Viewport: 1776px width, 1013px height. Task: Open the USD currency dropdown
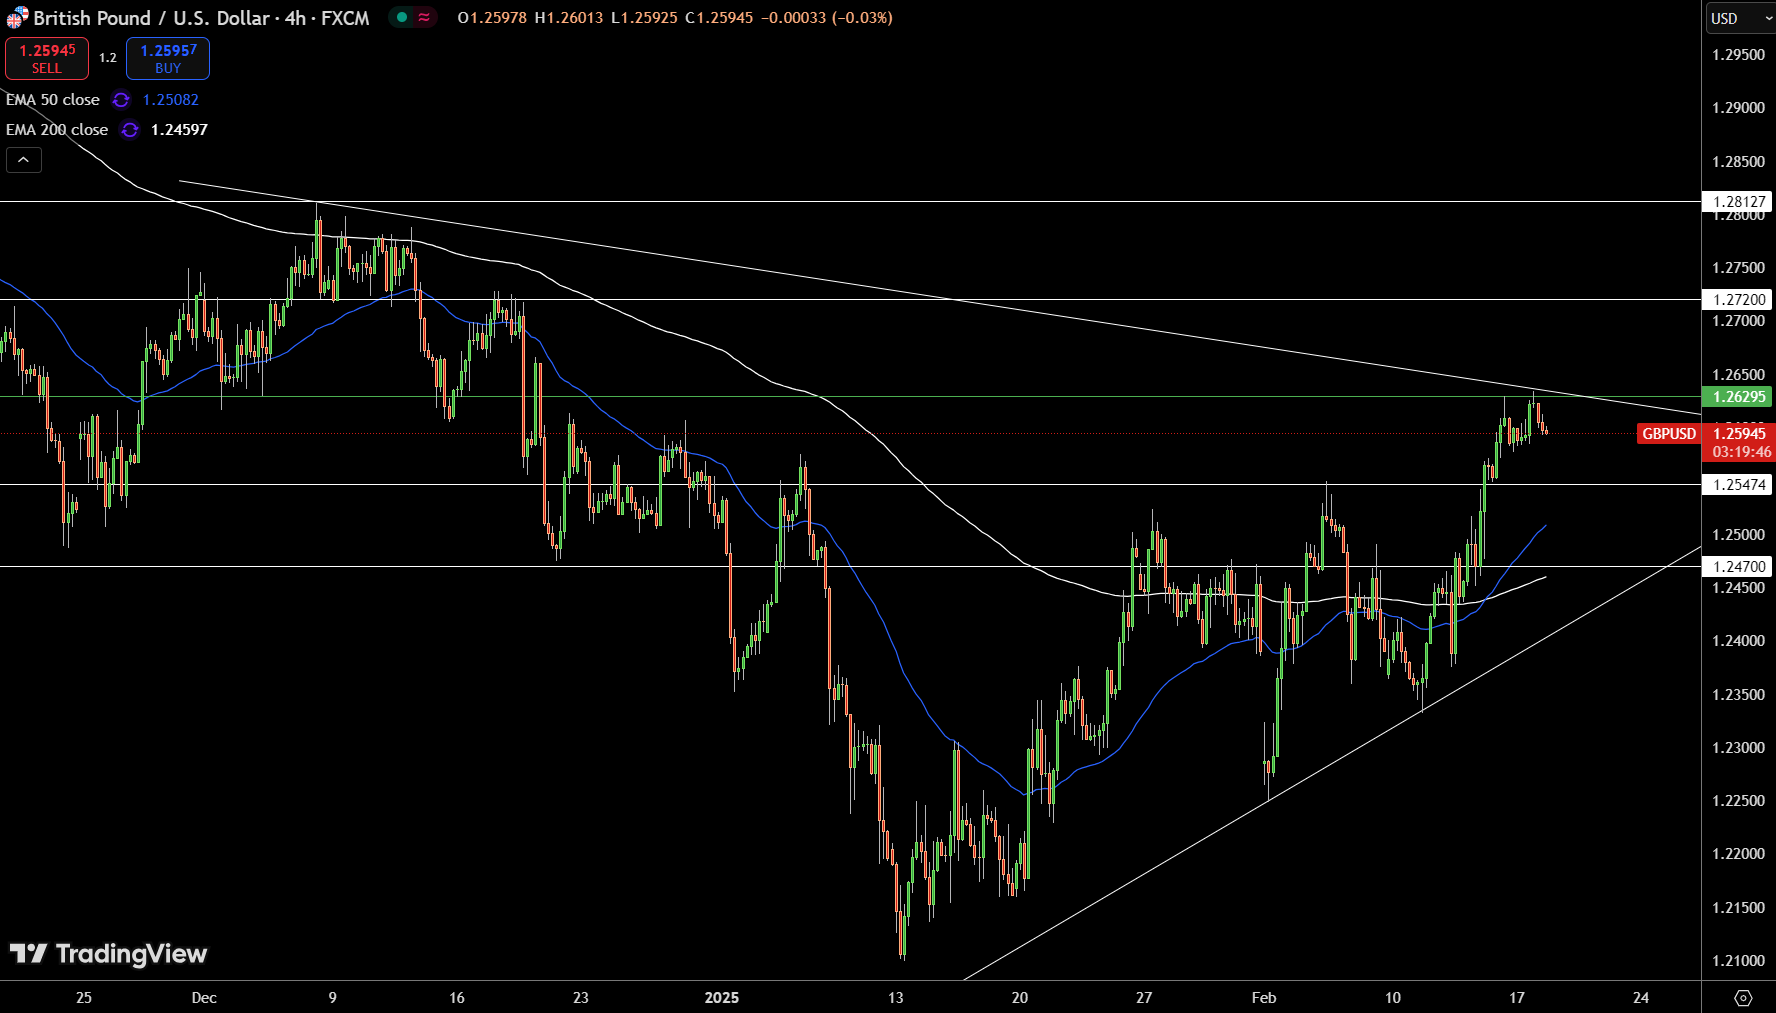click(1740, 18)
